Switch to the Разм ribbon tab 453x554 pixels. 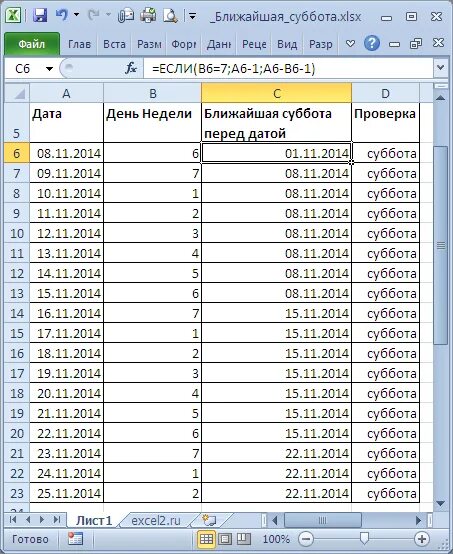149,44
